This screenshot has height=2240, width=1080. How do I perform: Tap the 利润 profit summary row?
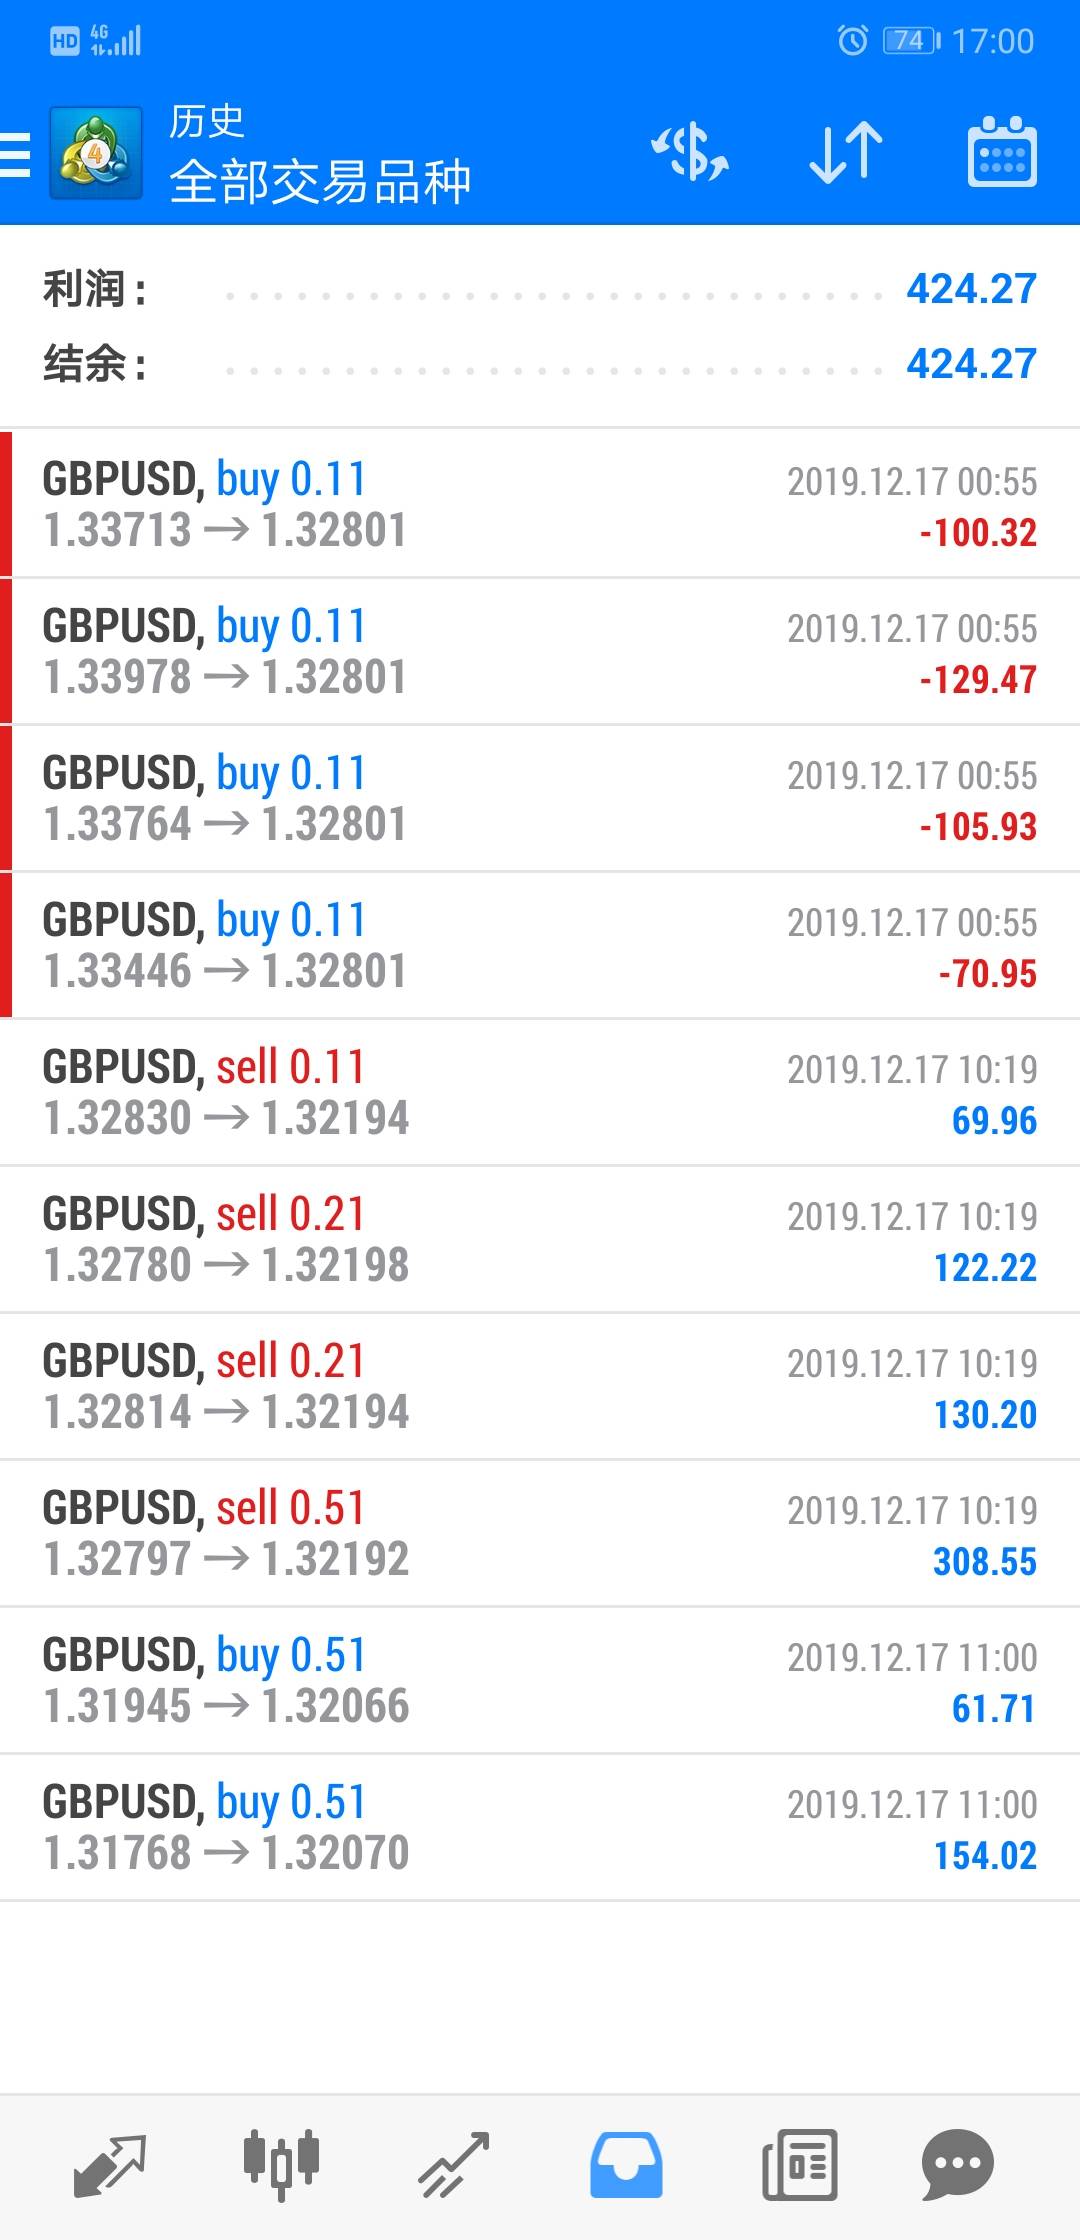click(x=540, y=290)
